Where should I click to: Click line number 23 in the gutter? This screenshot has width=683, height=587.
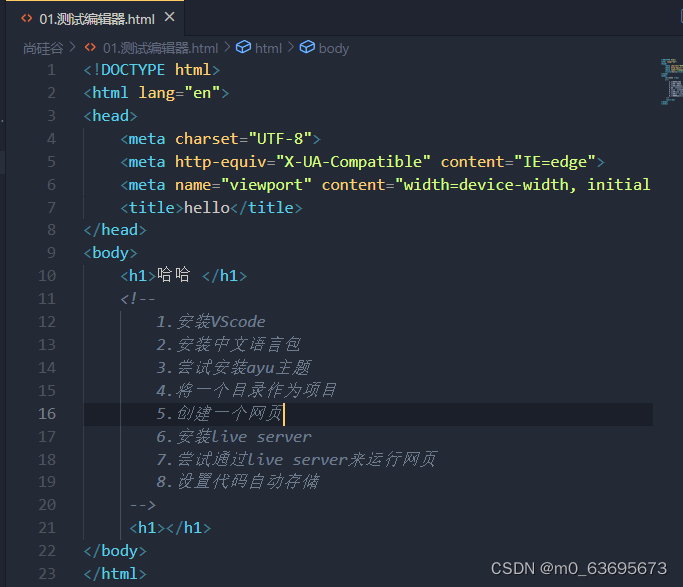[47, 574]
